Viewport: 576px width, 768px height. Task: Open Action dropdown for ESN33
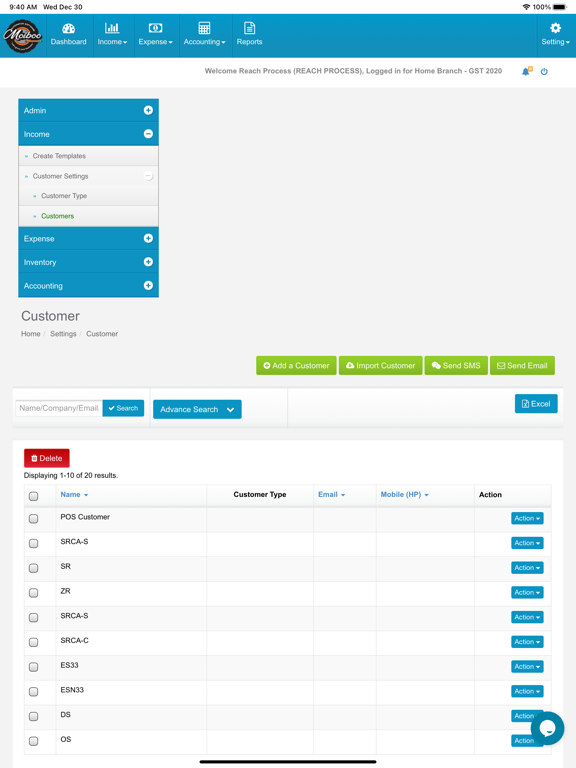tap(527, 691)
